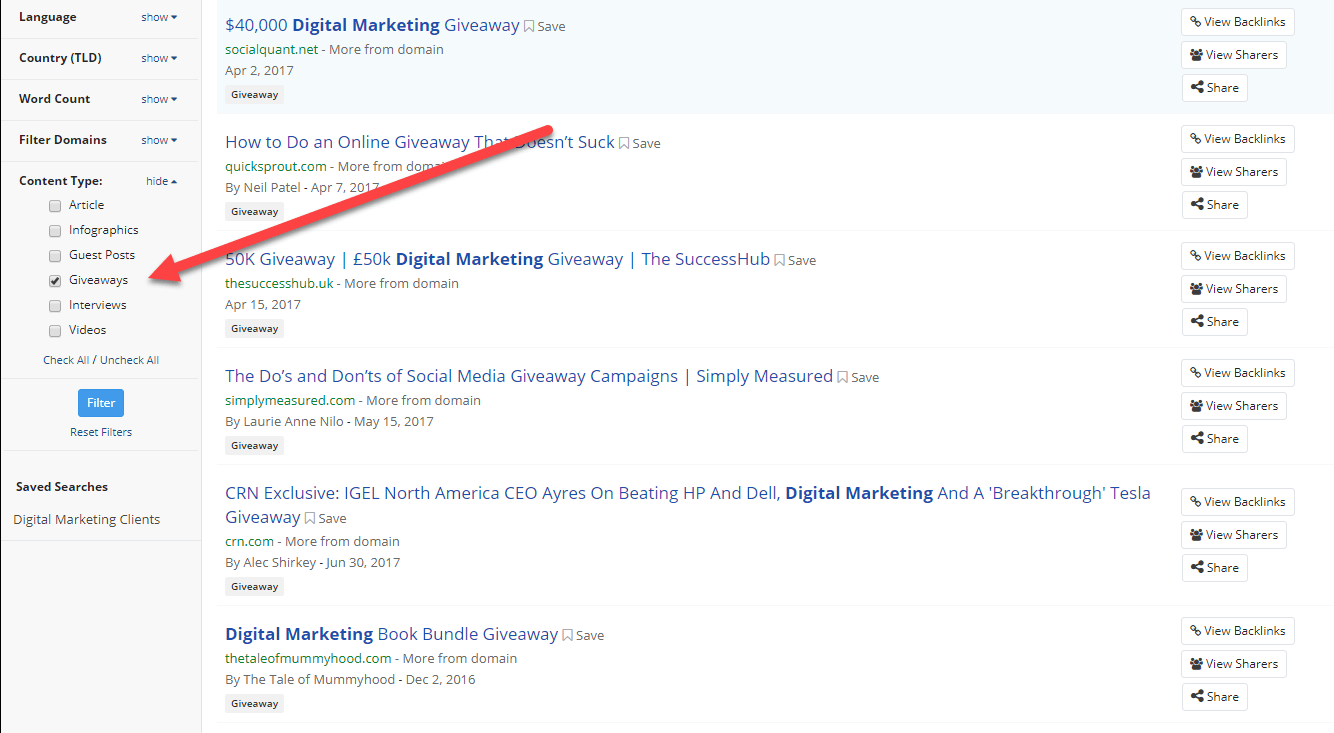
Task: Share the simplymeasured.com article
Action: 1215,439
